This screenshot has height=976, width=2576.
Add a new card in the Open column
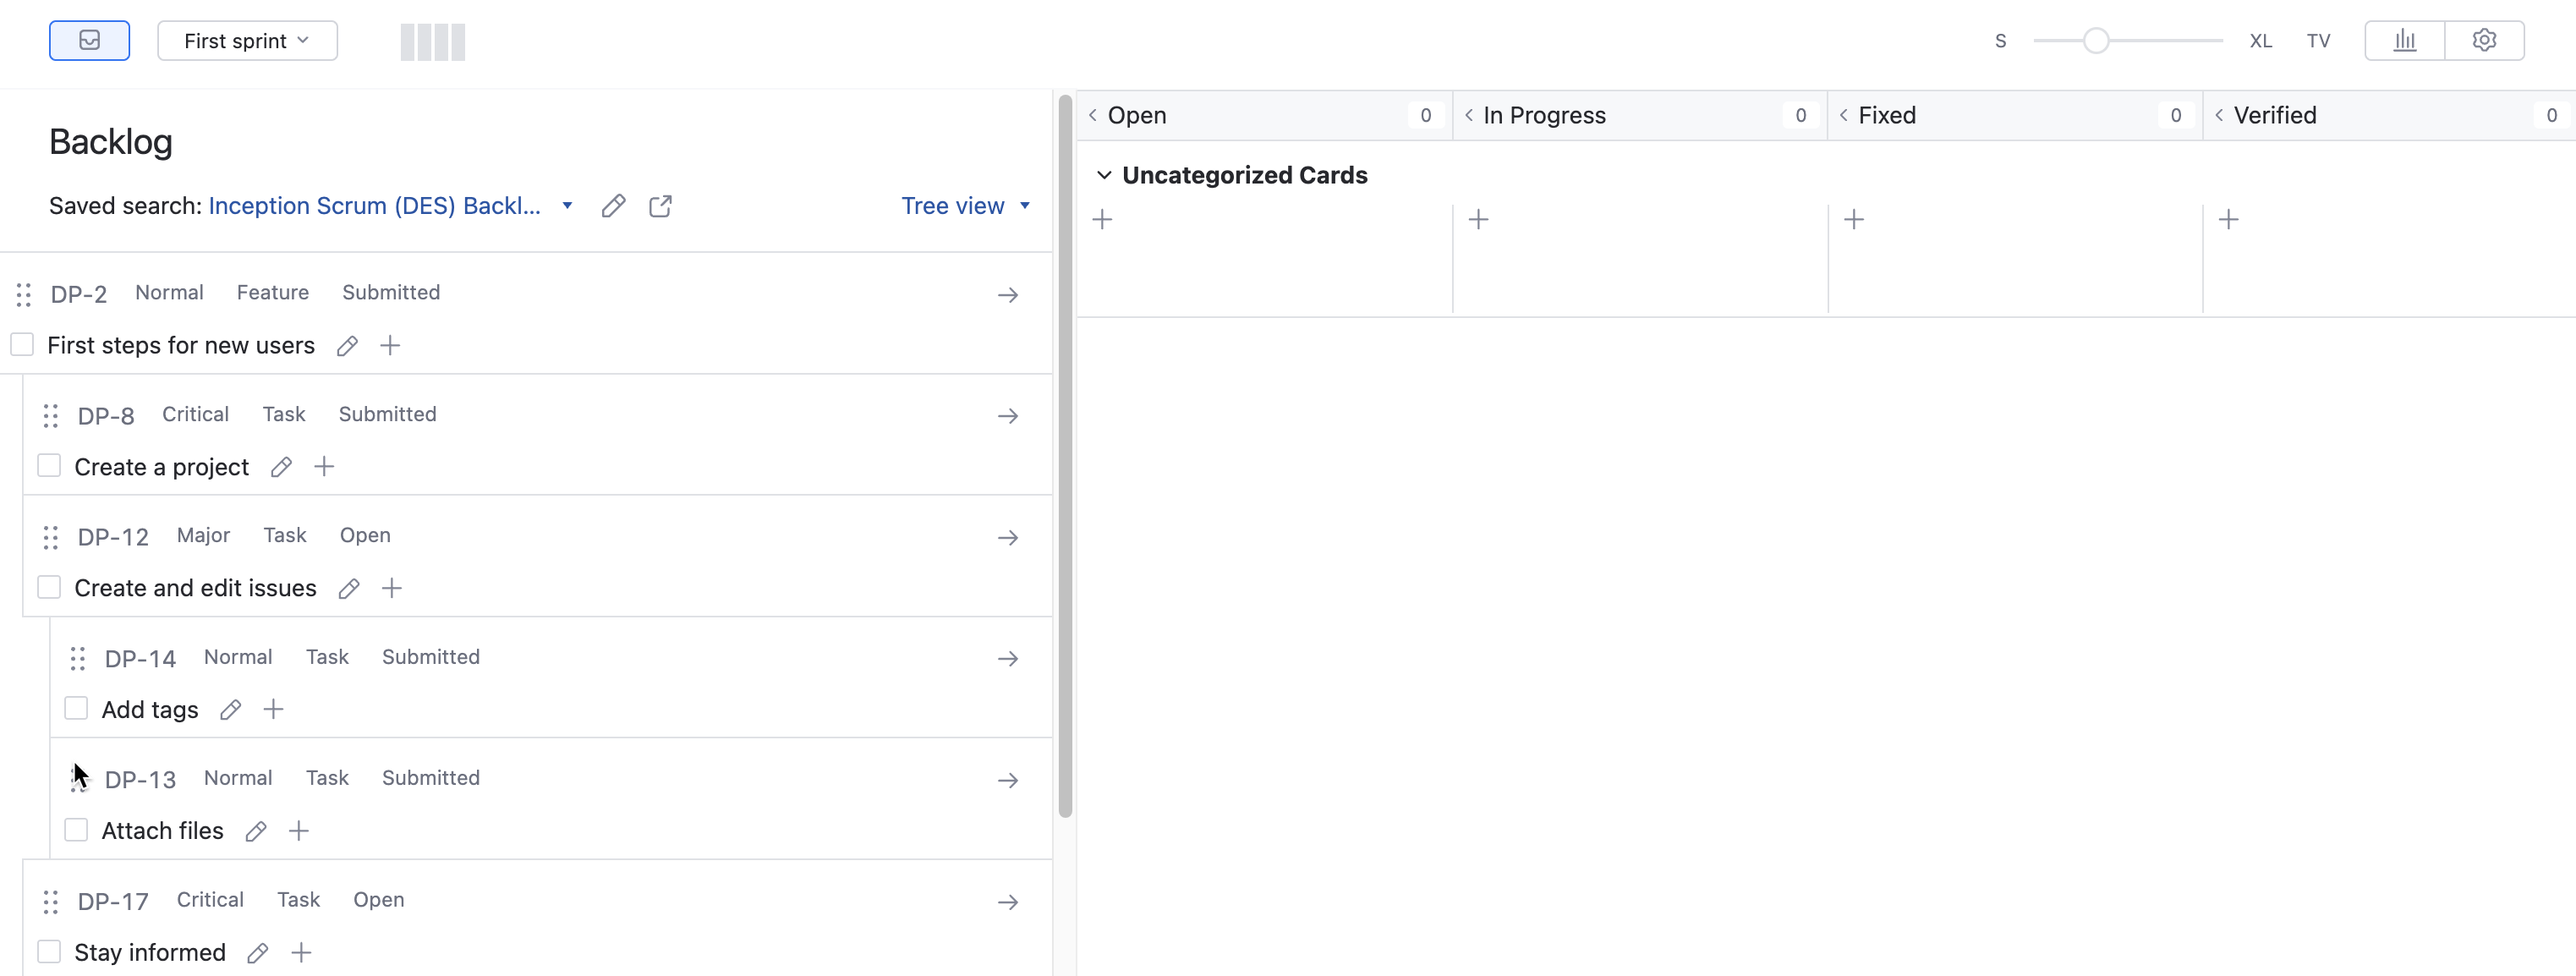(1103, 219)
